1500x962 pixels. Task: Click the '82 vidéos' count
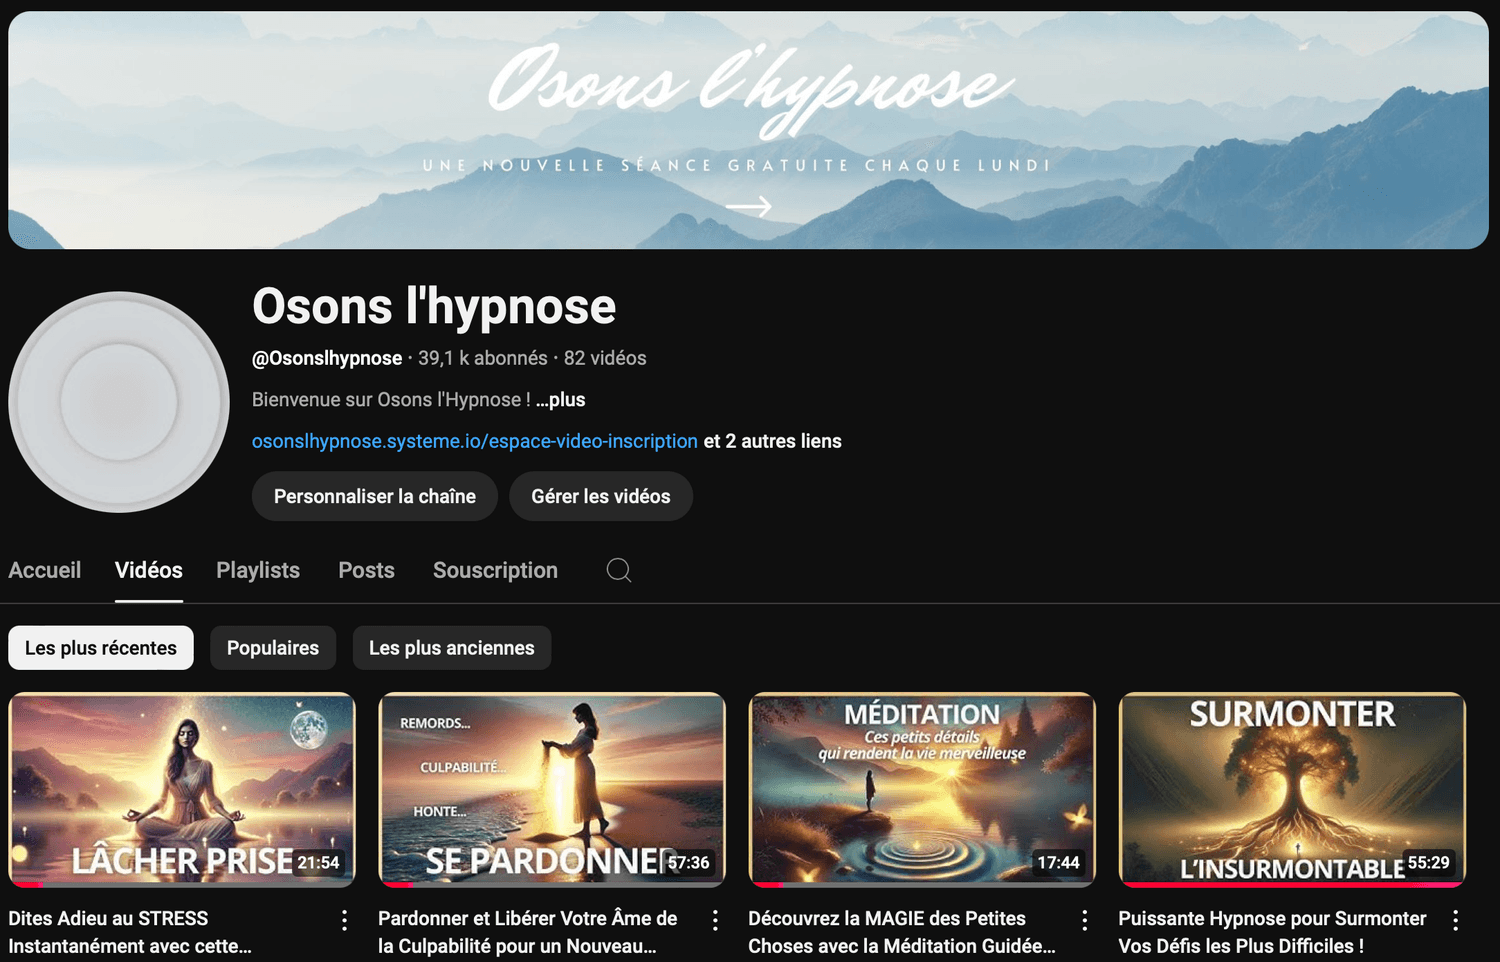click(x=605, y=358)
